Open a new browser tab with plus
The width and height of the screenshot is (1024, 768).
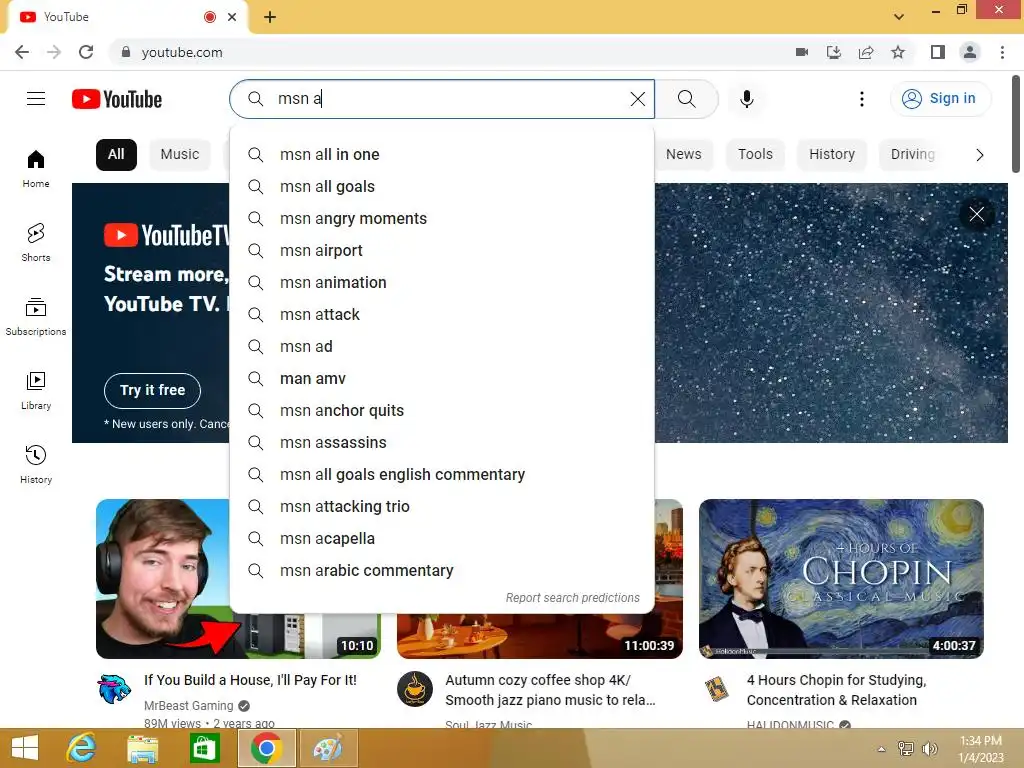pos(270,17)
